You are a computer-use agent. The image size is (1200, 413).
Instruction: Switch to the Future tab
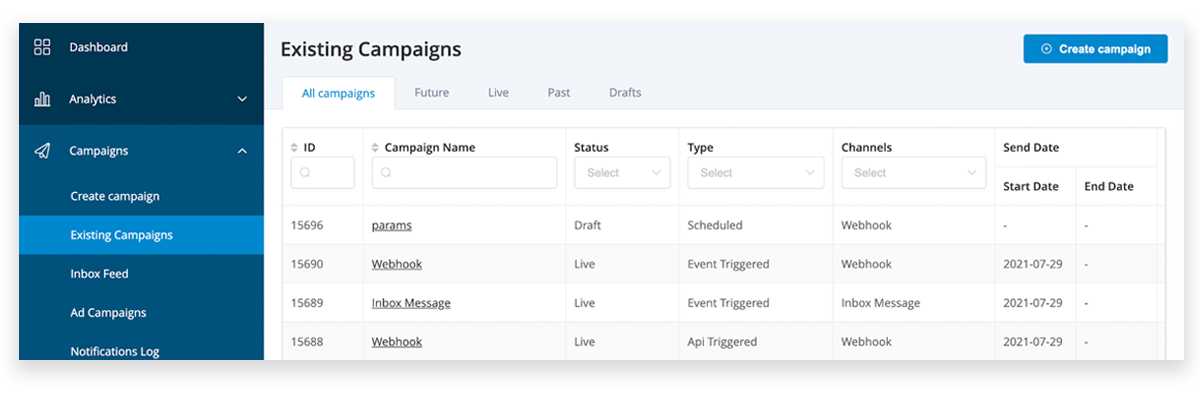tap(432, 93)
